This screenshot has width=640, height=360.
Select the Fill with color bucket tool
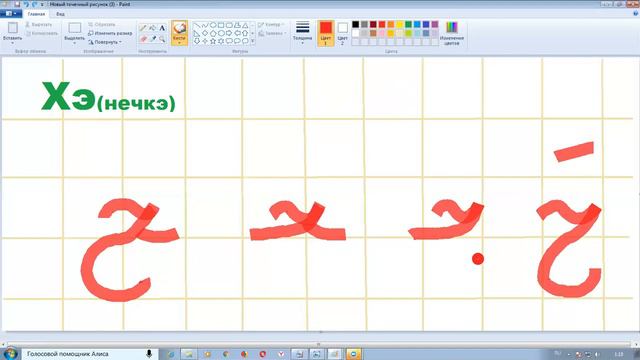[x=153, y=28]
